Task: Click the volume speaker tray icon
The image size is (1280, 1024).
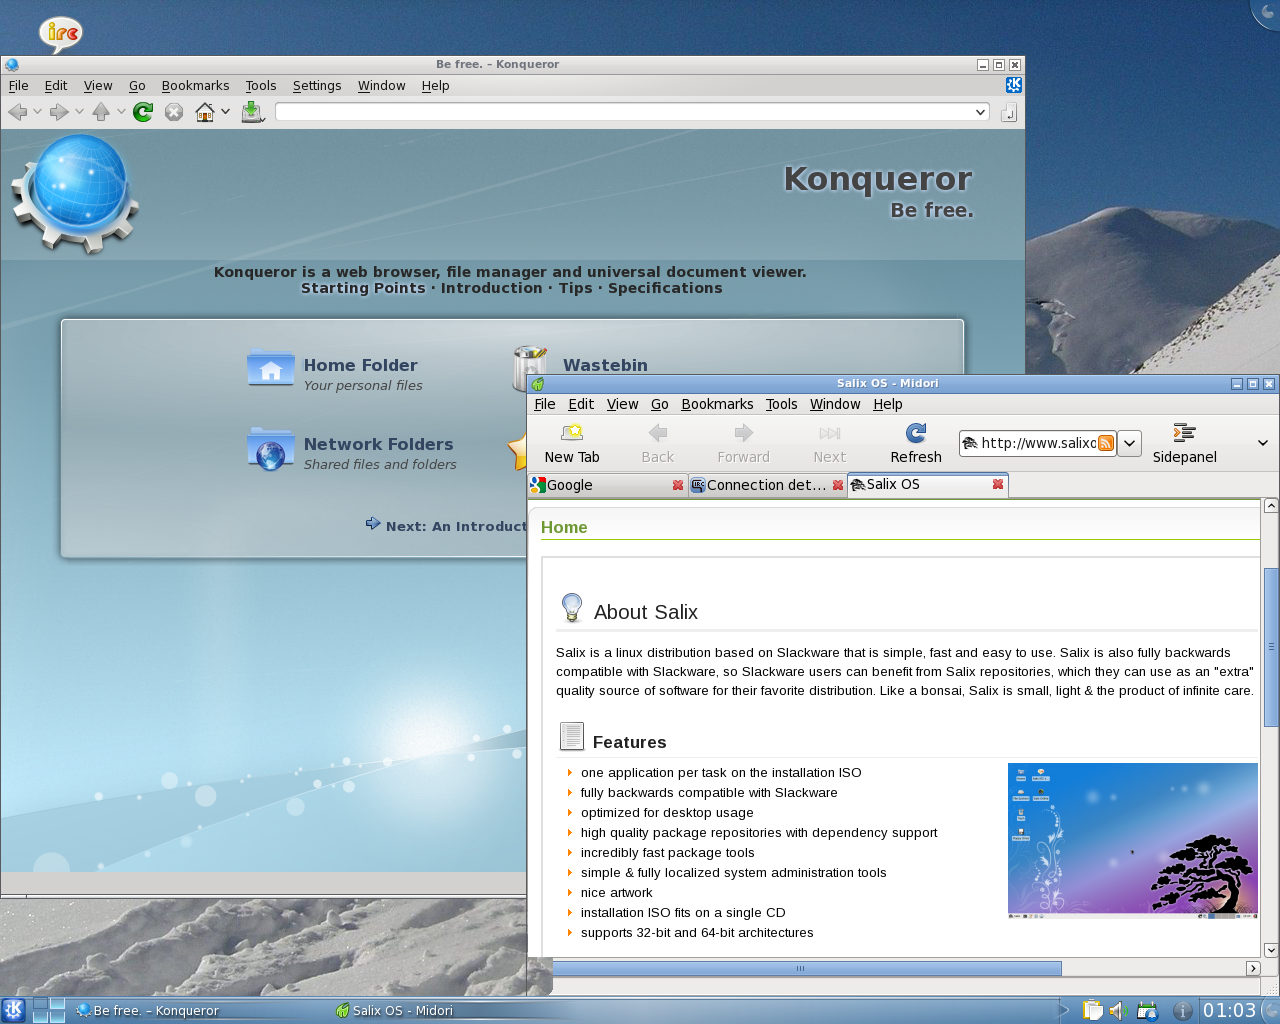Action: 1119,1011
